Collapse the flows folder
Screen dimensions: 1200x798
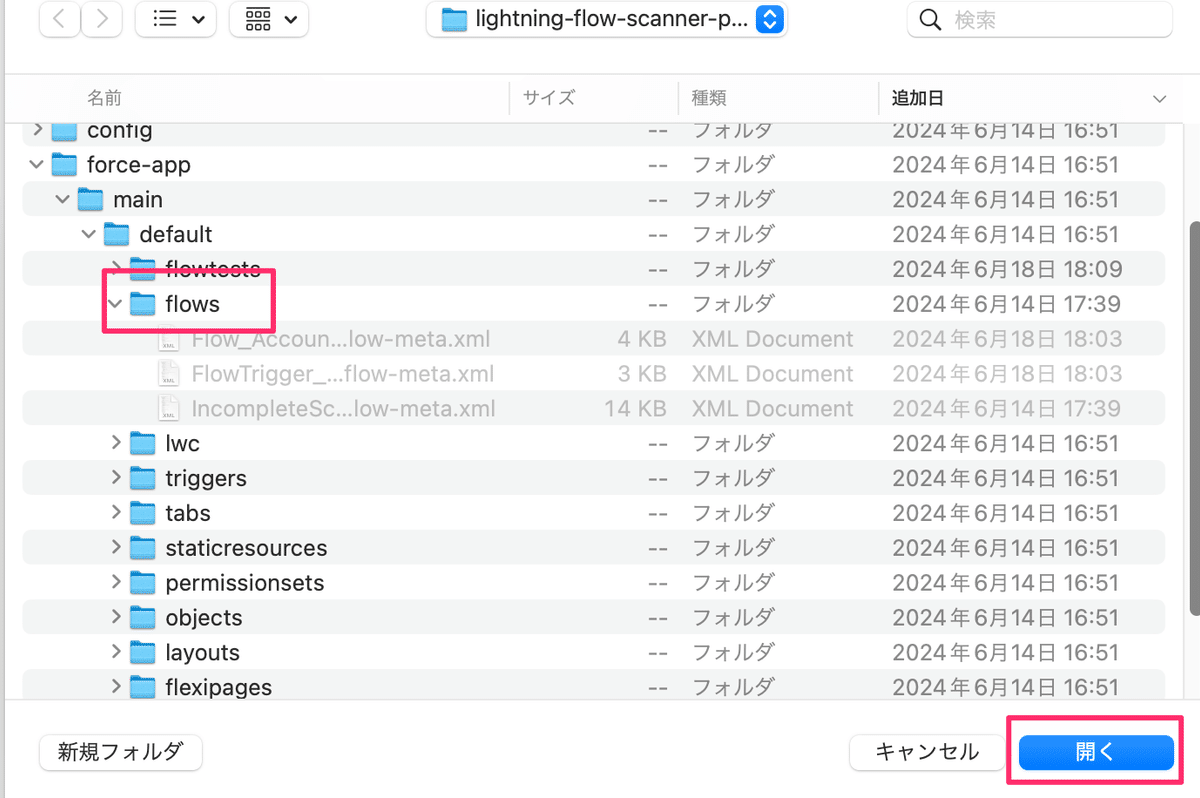pos(114,303)
